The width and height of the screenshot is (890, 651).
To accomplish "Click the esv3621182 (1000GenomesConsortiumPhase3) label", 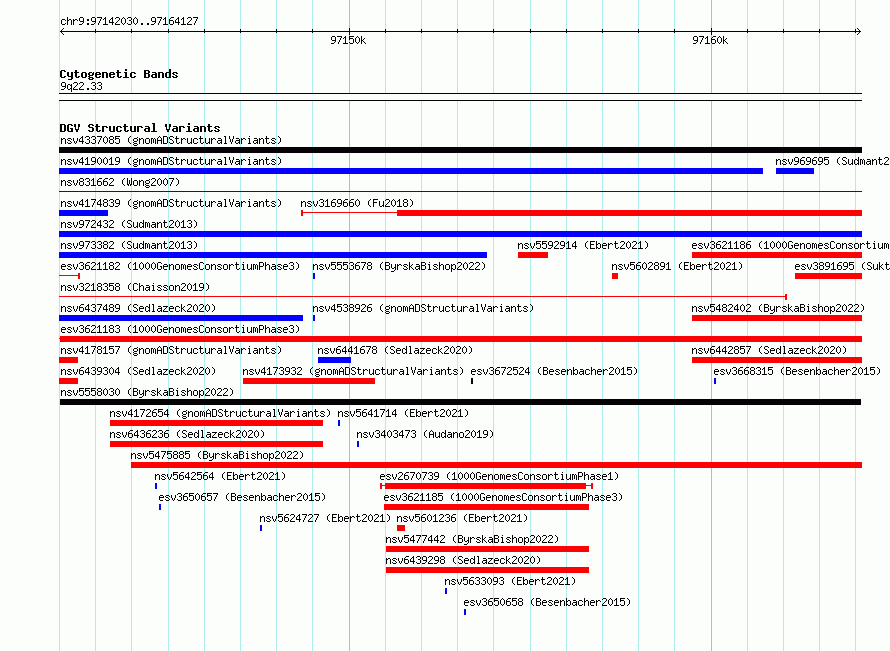I will 180,266.
